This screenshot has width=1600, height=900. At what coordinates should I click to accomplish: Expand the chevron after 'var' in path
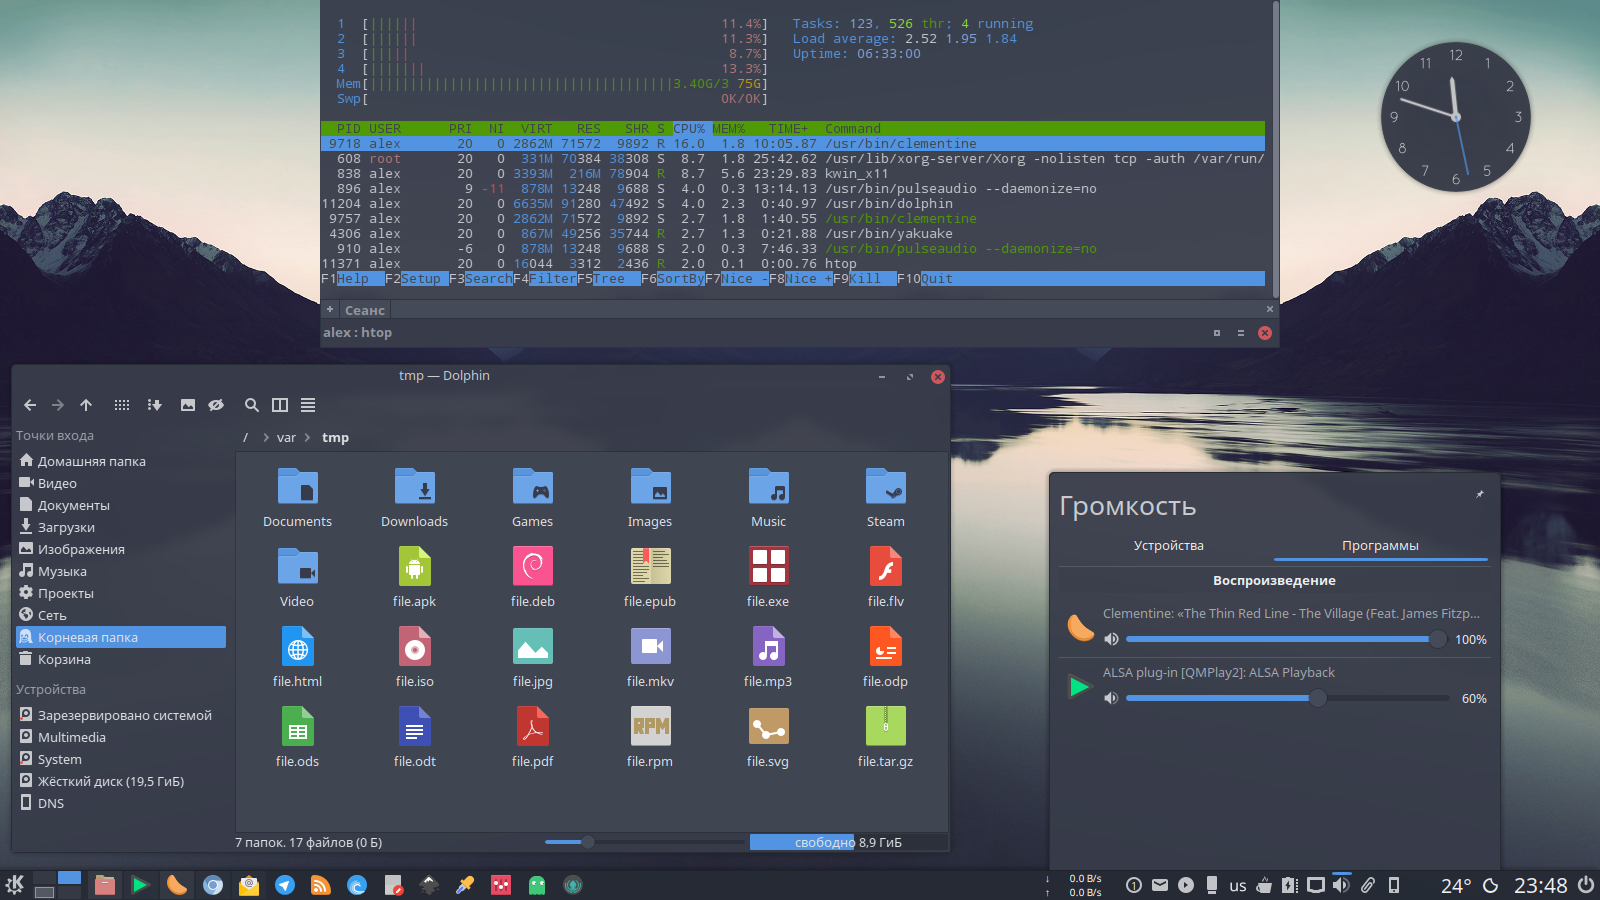[x=307, y=438]
